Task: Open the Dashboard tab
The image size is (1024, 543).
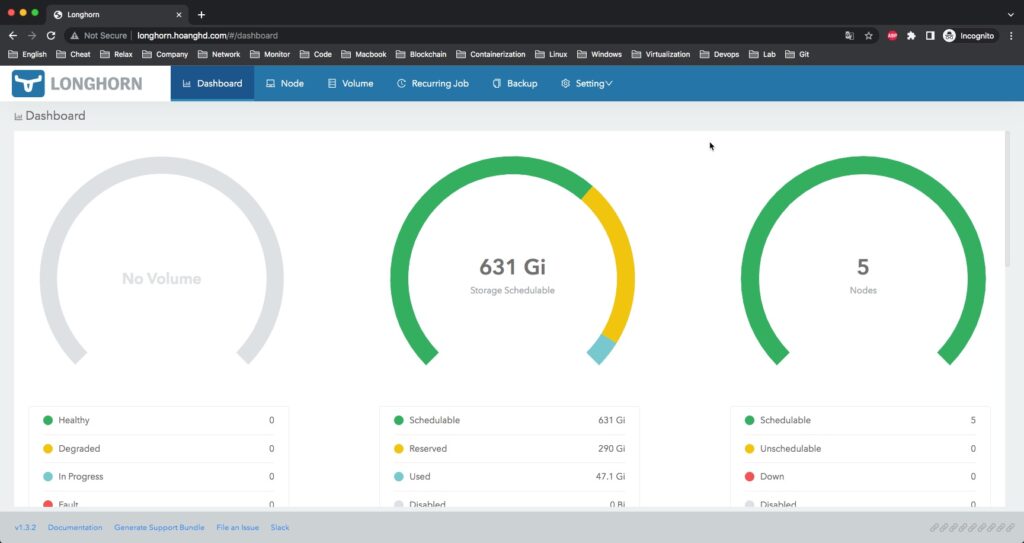Action: pyautogui.click(x=212, y=84)
